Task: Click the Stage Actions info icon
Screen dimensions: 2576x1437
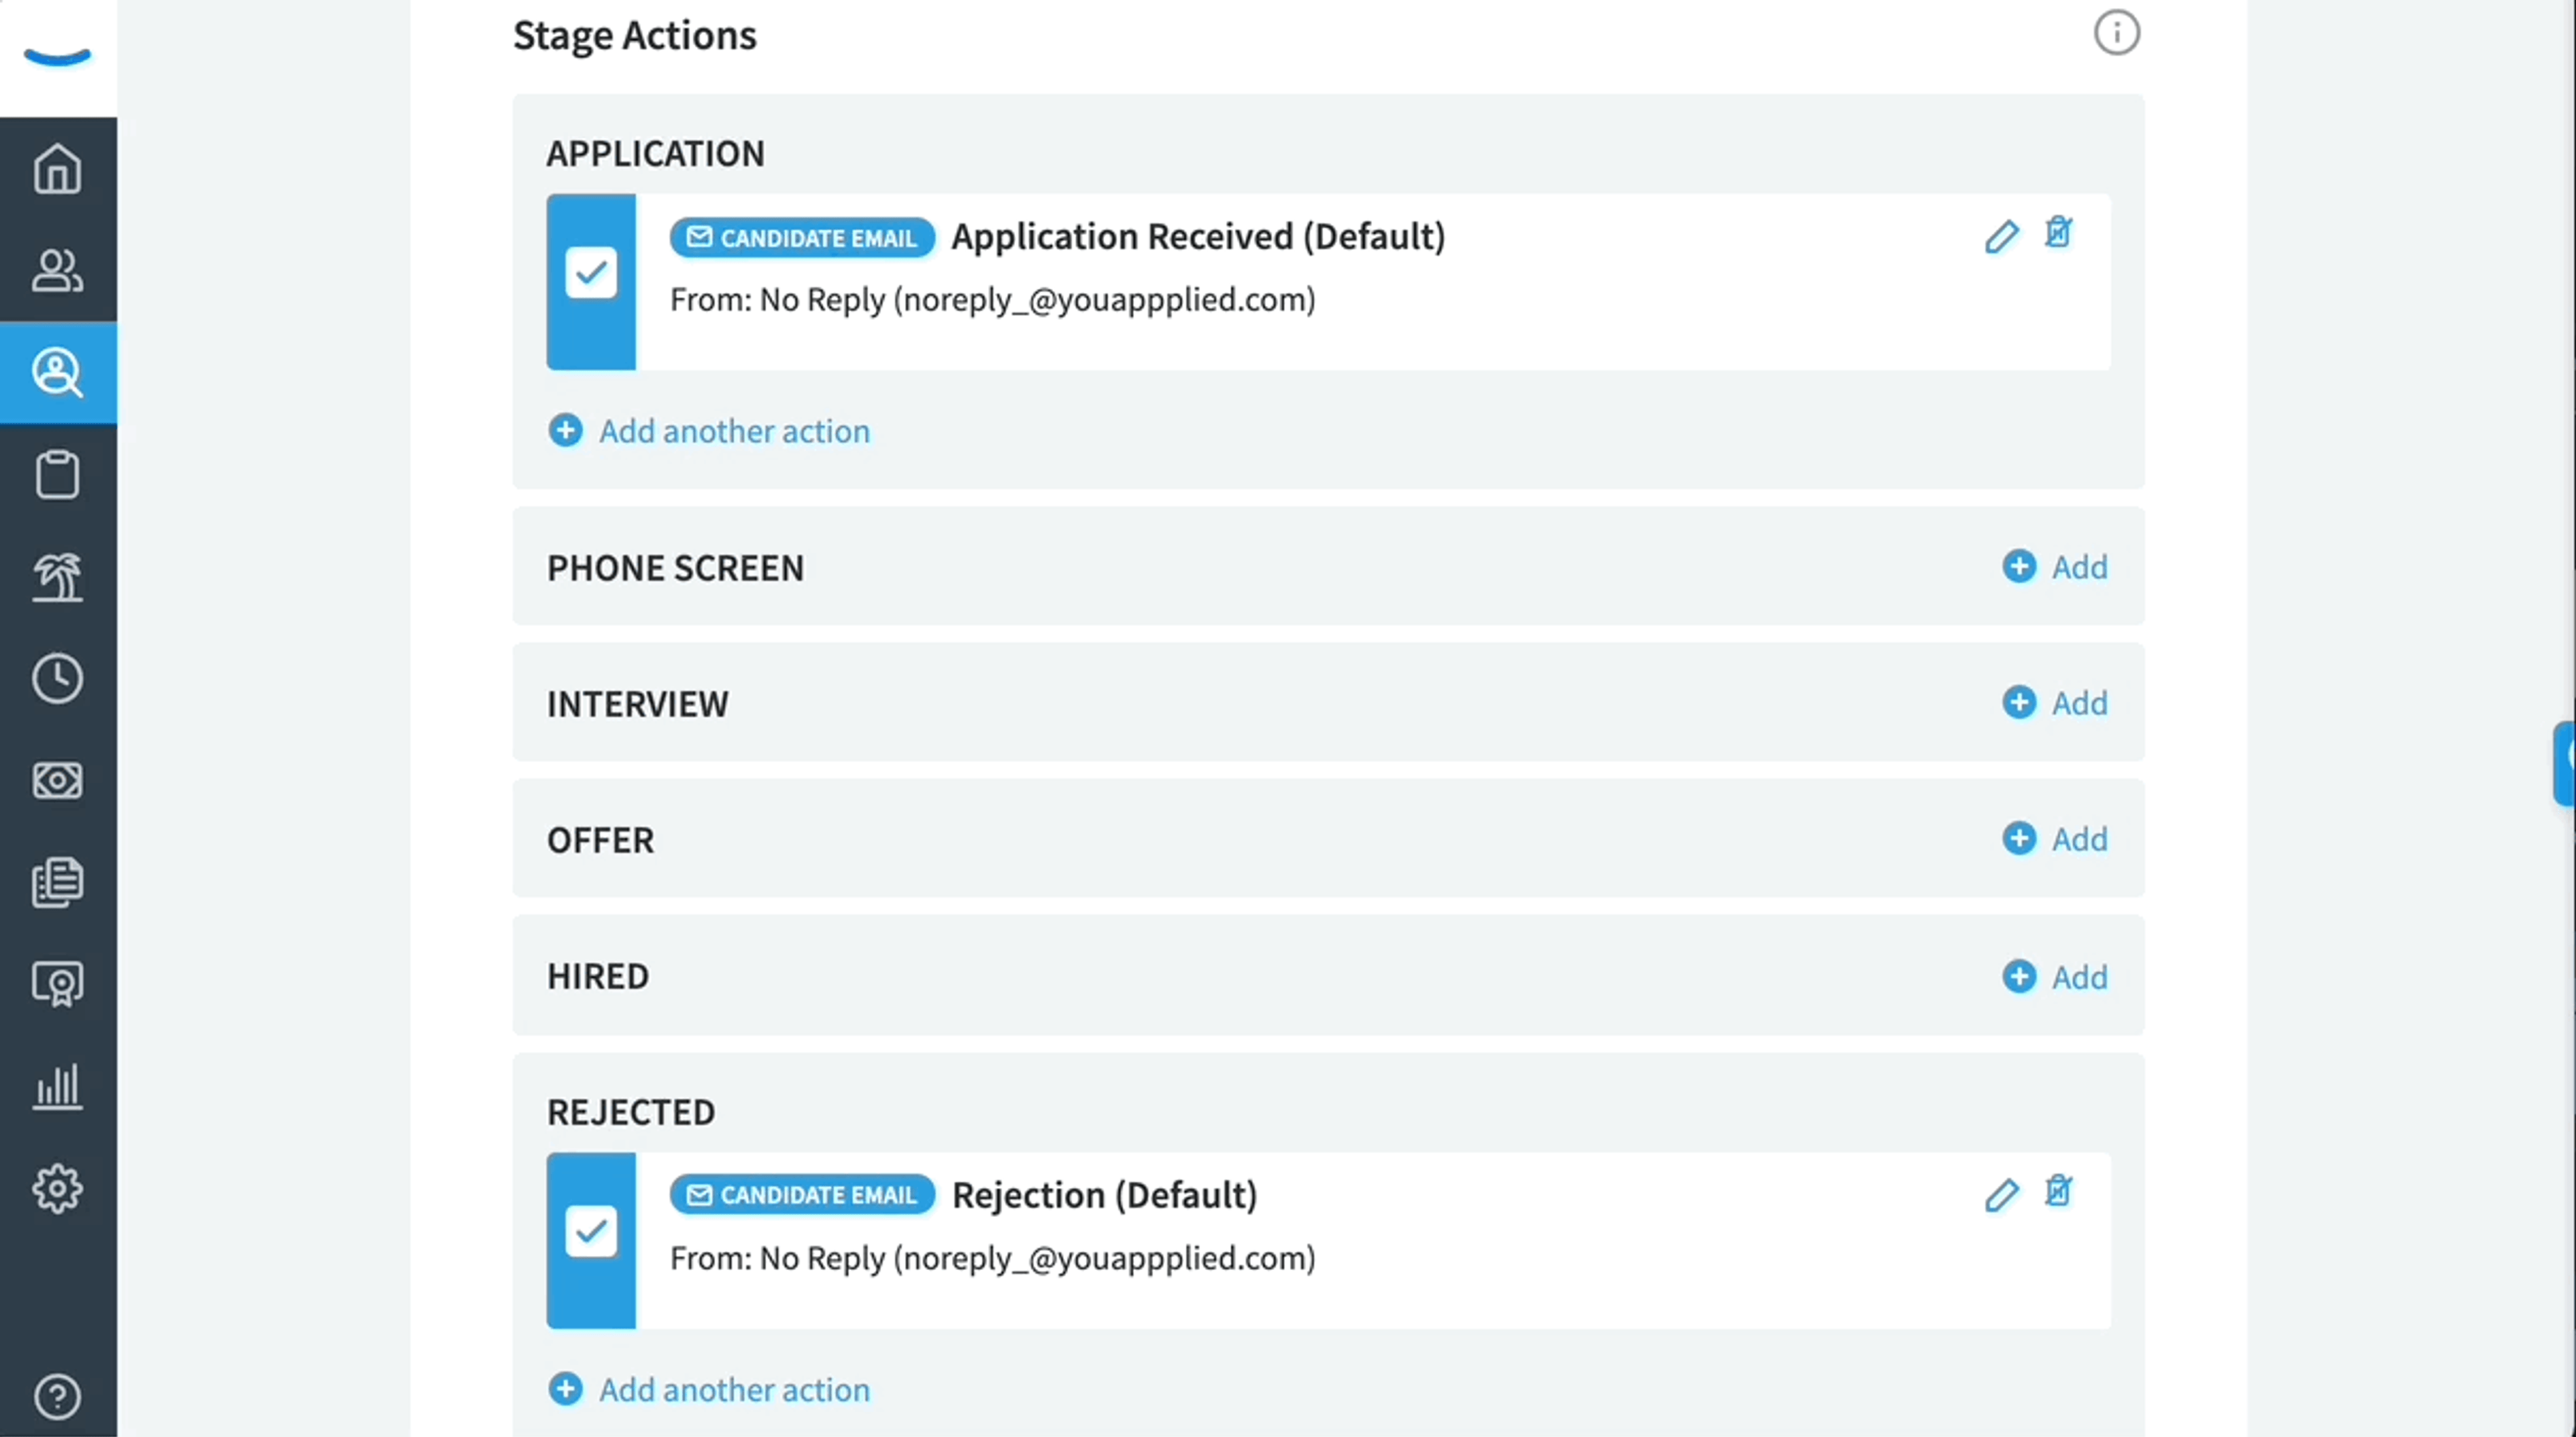Action: click(x=2116, y=33)
